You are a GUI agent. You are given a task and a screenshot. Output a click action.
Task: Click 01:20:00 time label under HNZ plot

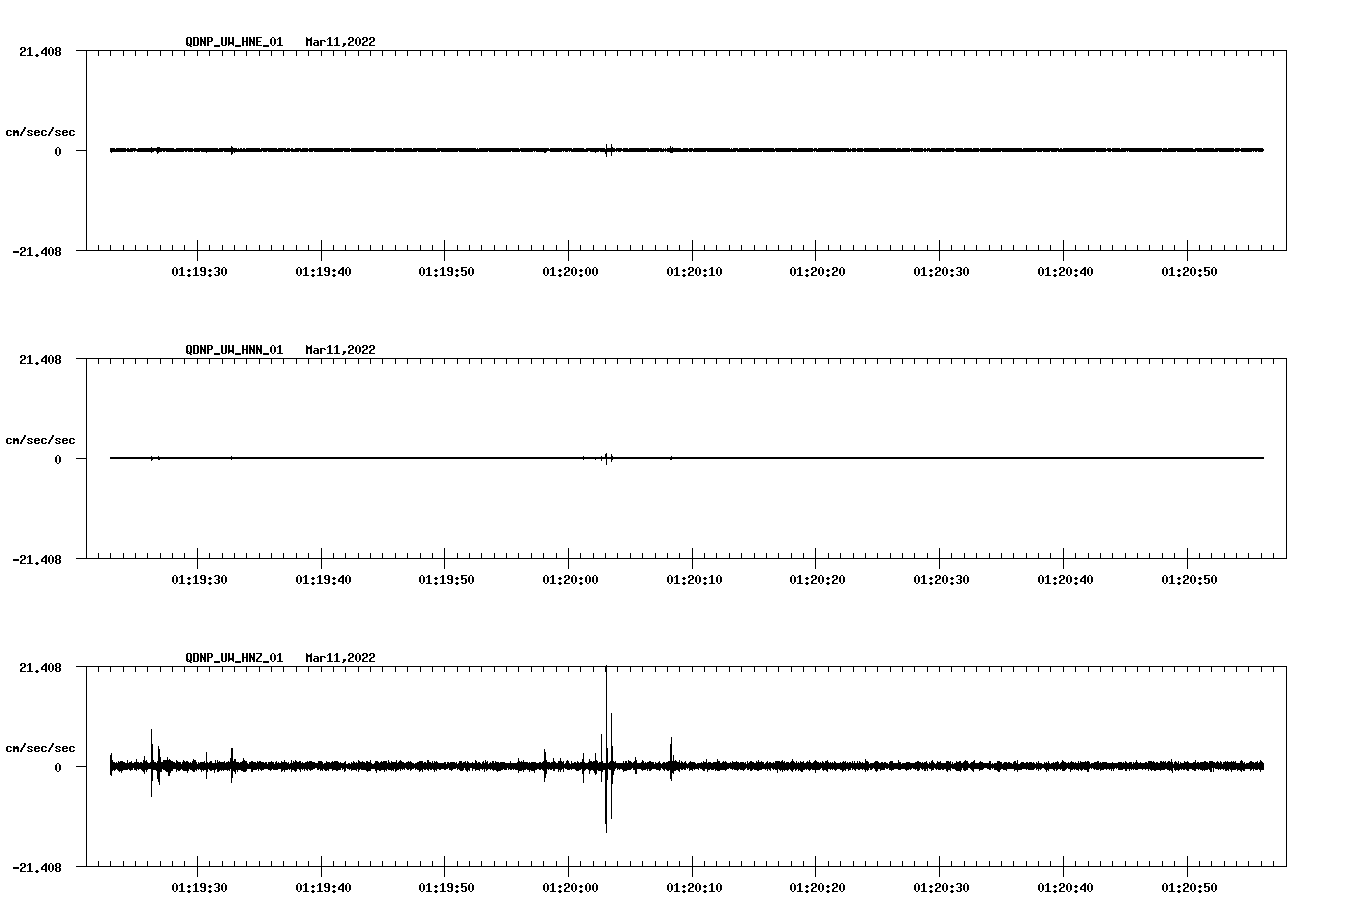tap(569, 888)
